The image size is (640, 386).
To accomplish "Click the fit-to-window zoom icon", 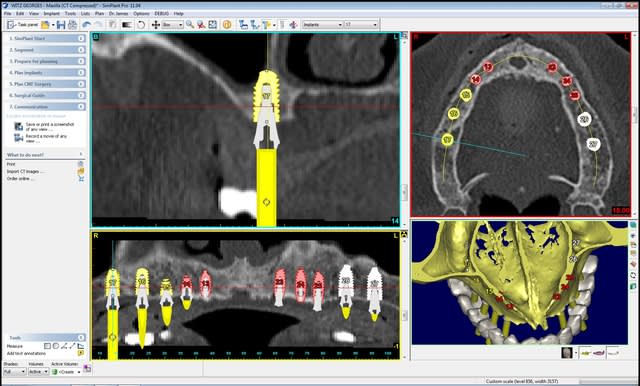I will tap(213, 25).
